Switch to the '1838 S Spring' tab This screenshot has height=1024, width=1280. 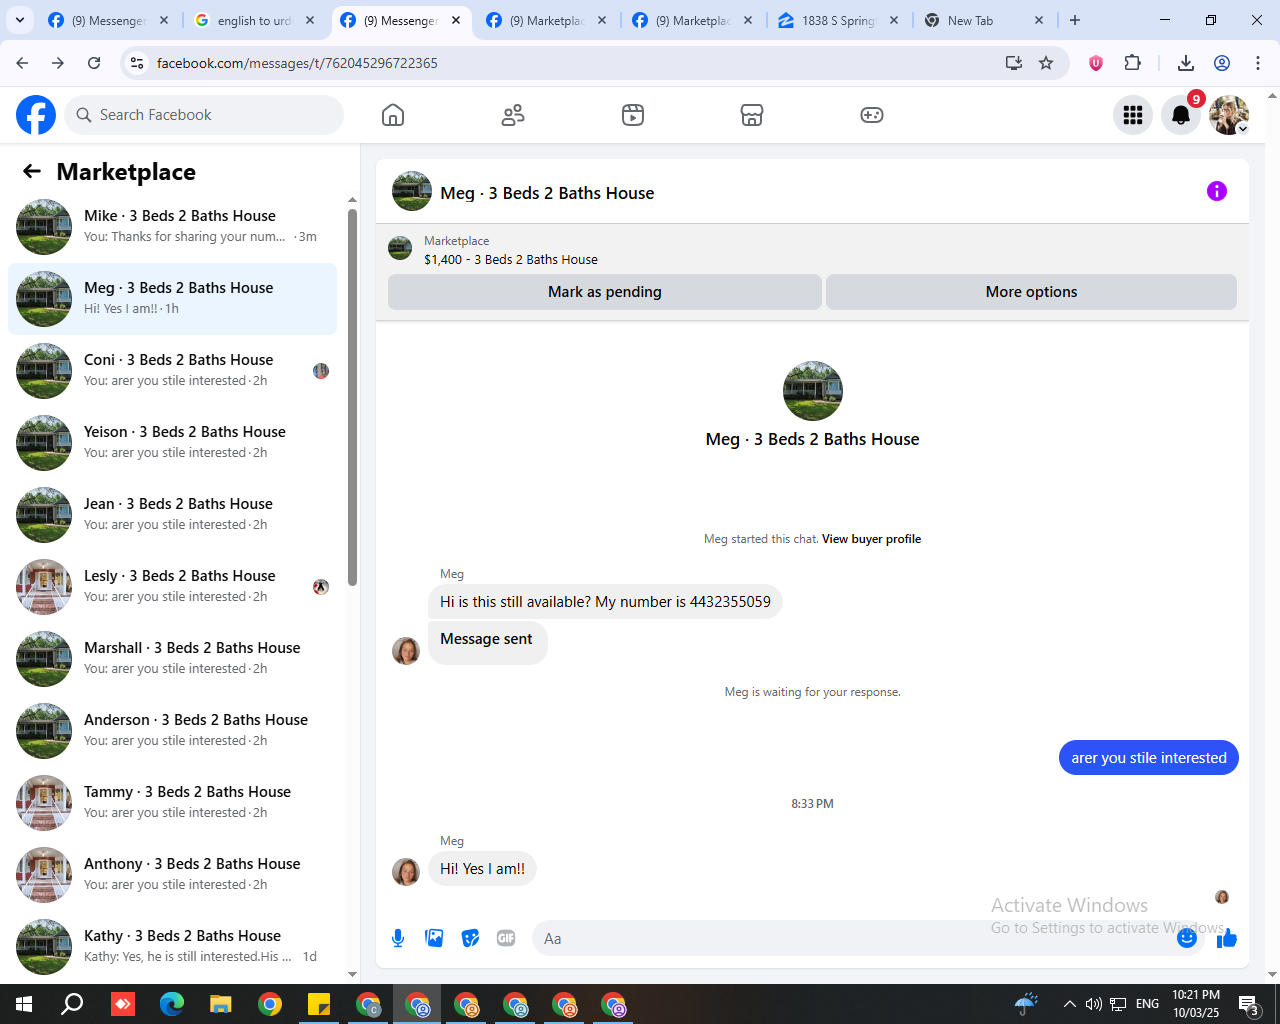tap(838, 20)
